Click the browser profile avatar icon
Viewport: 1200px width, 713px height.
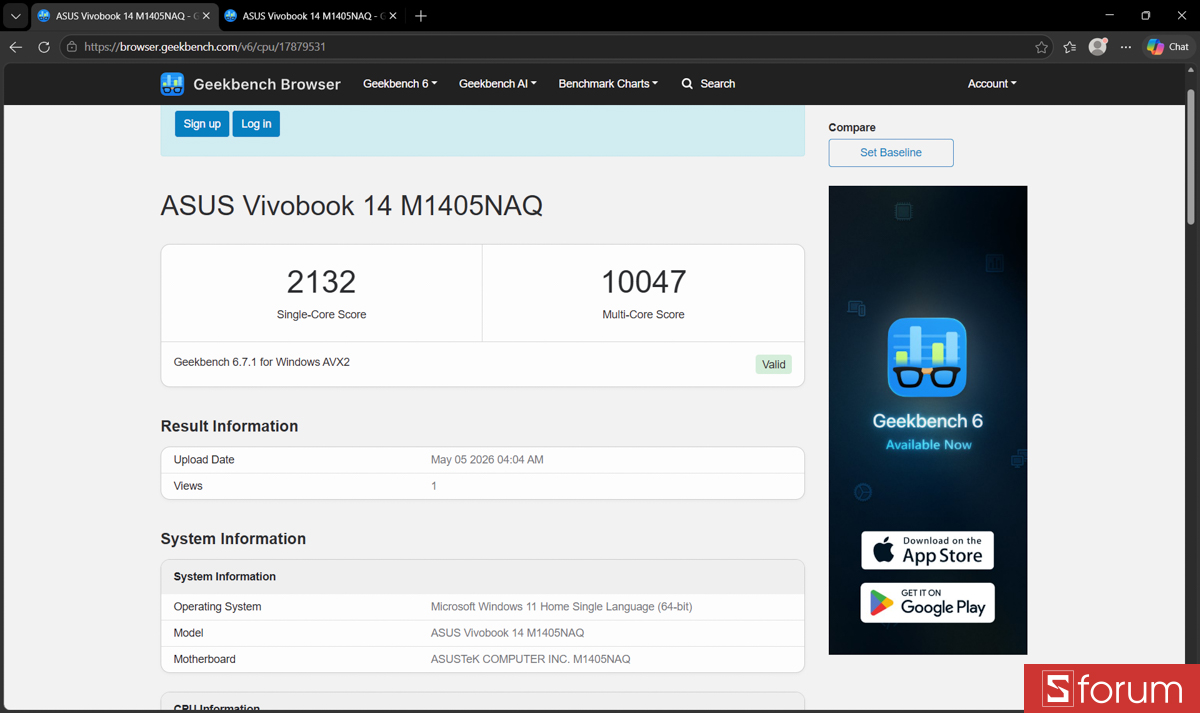(1098, 47)
